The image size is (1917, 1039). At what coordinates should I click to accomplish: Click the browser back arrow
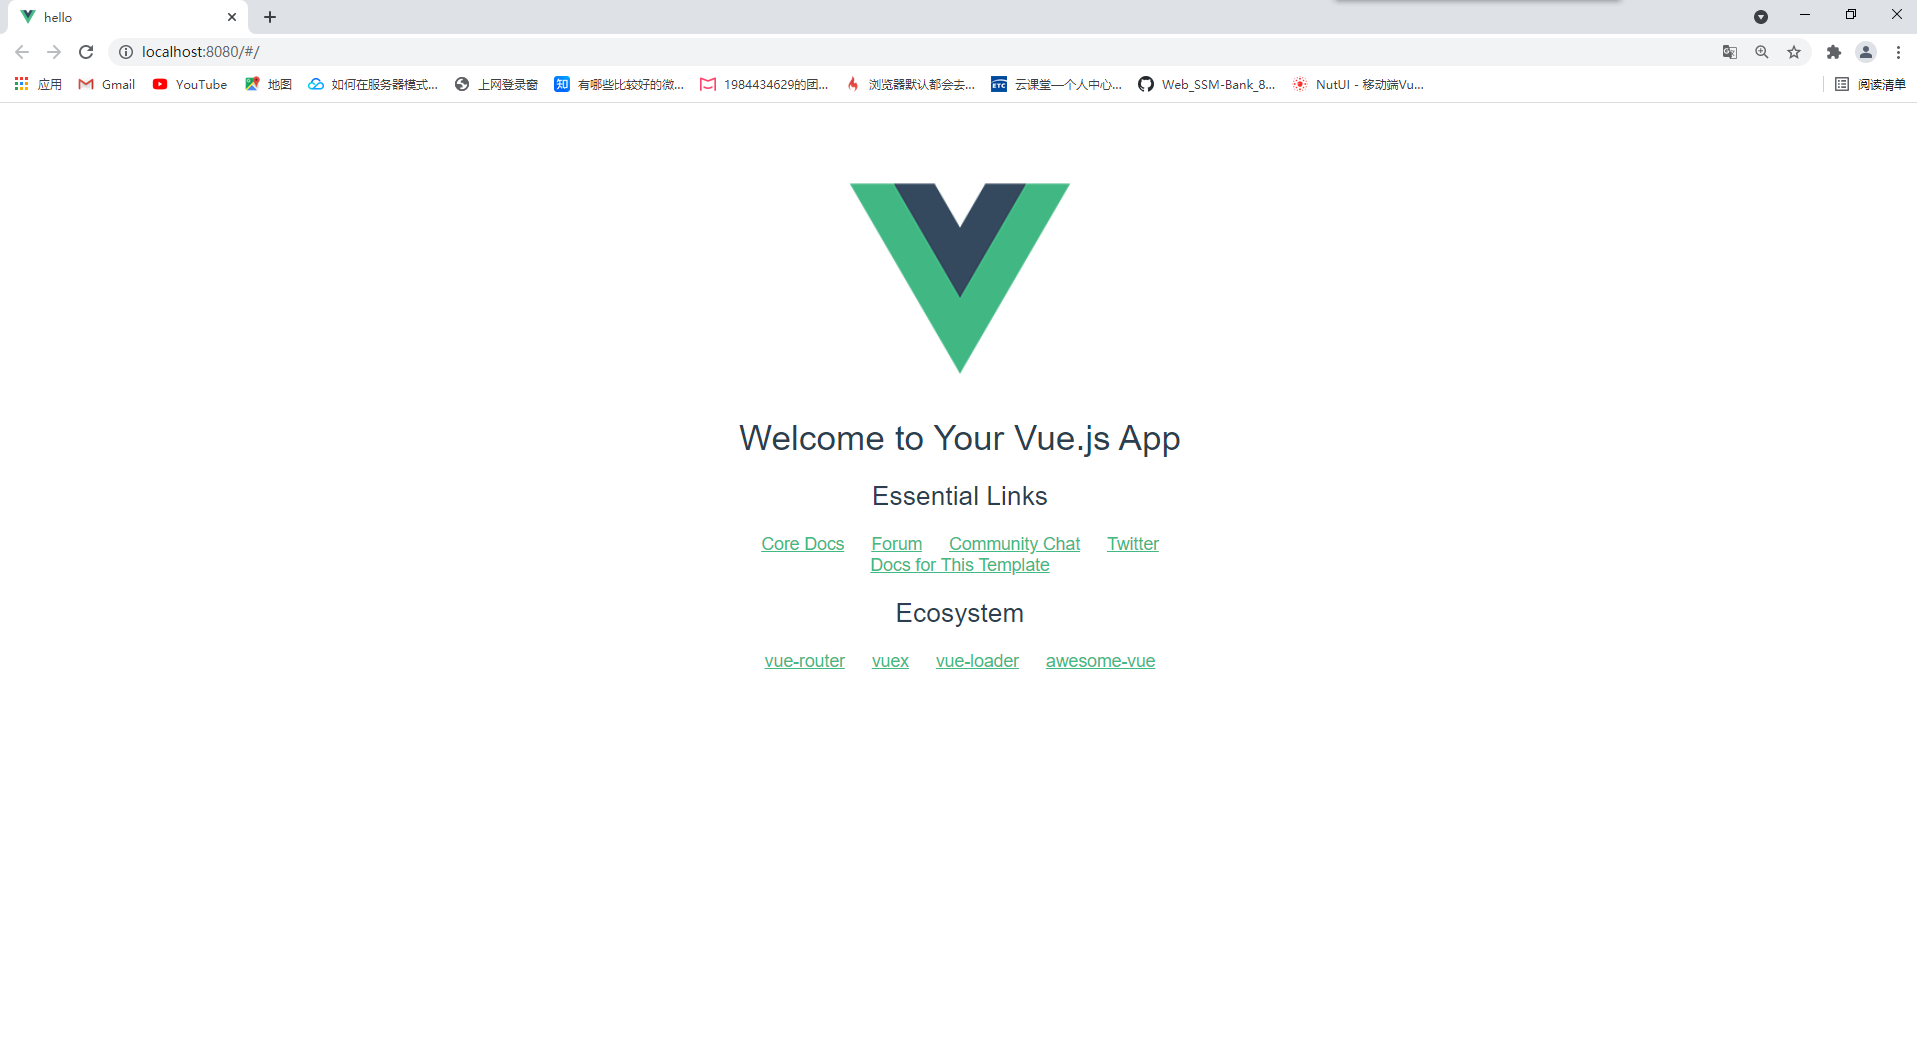(x=22, y=52)
